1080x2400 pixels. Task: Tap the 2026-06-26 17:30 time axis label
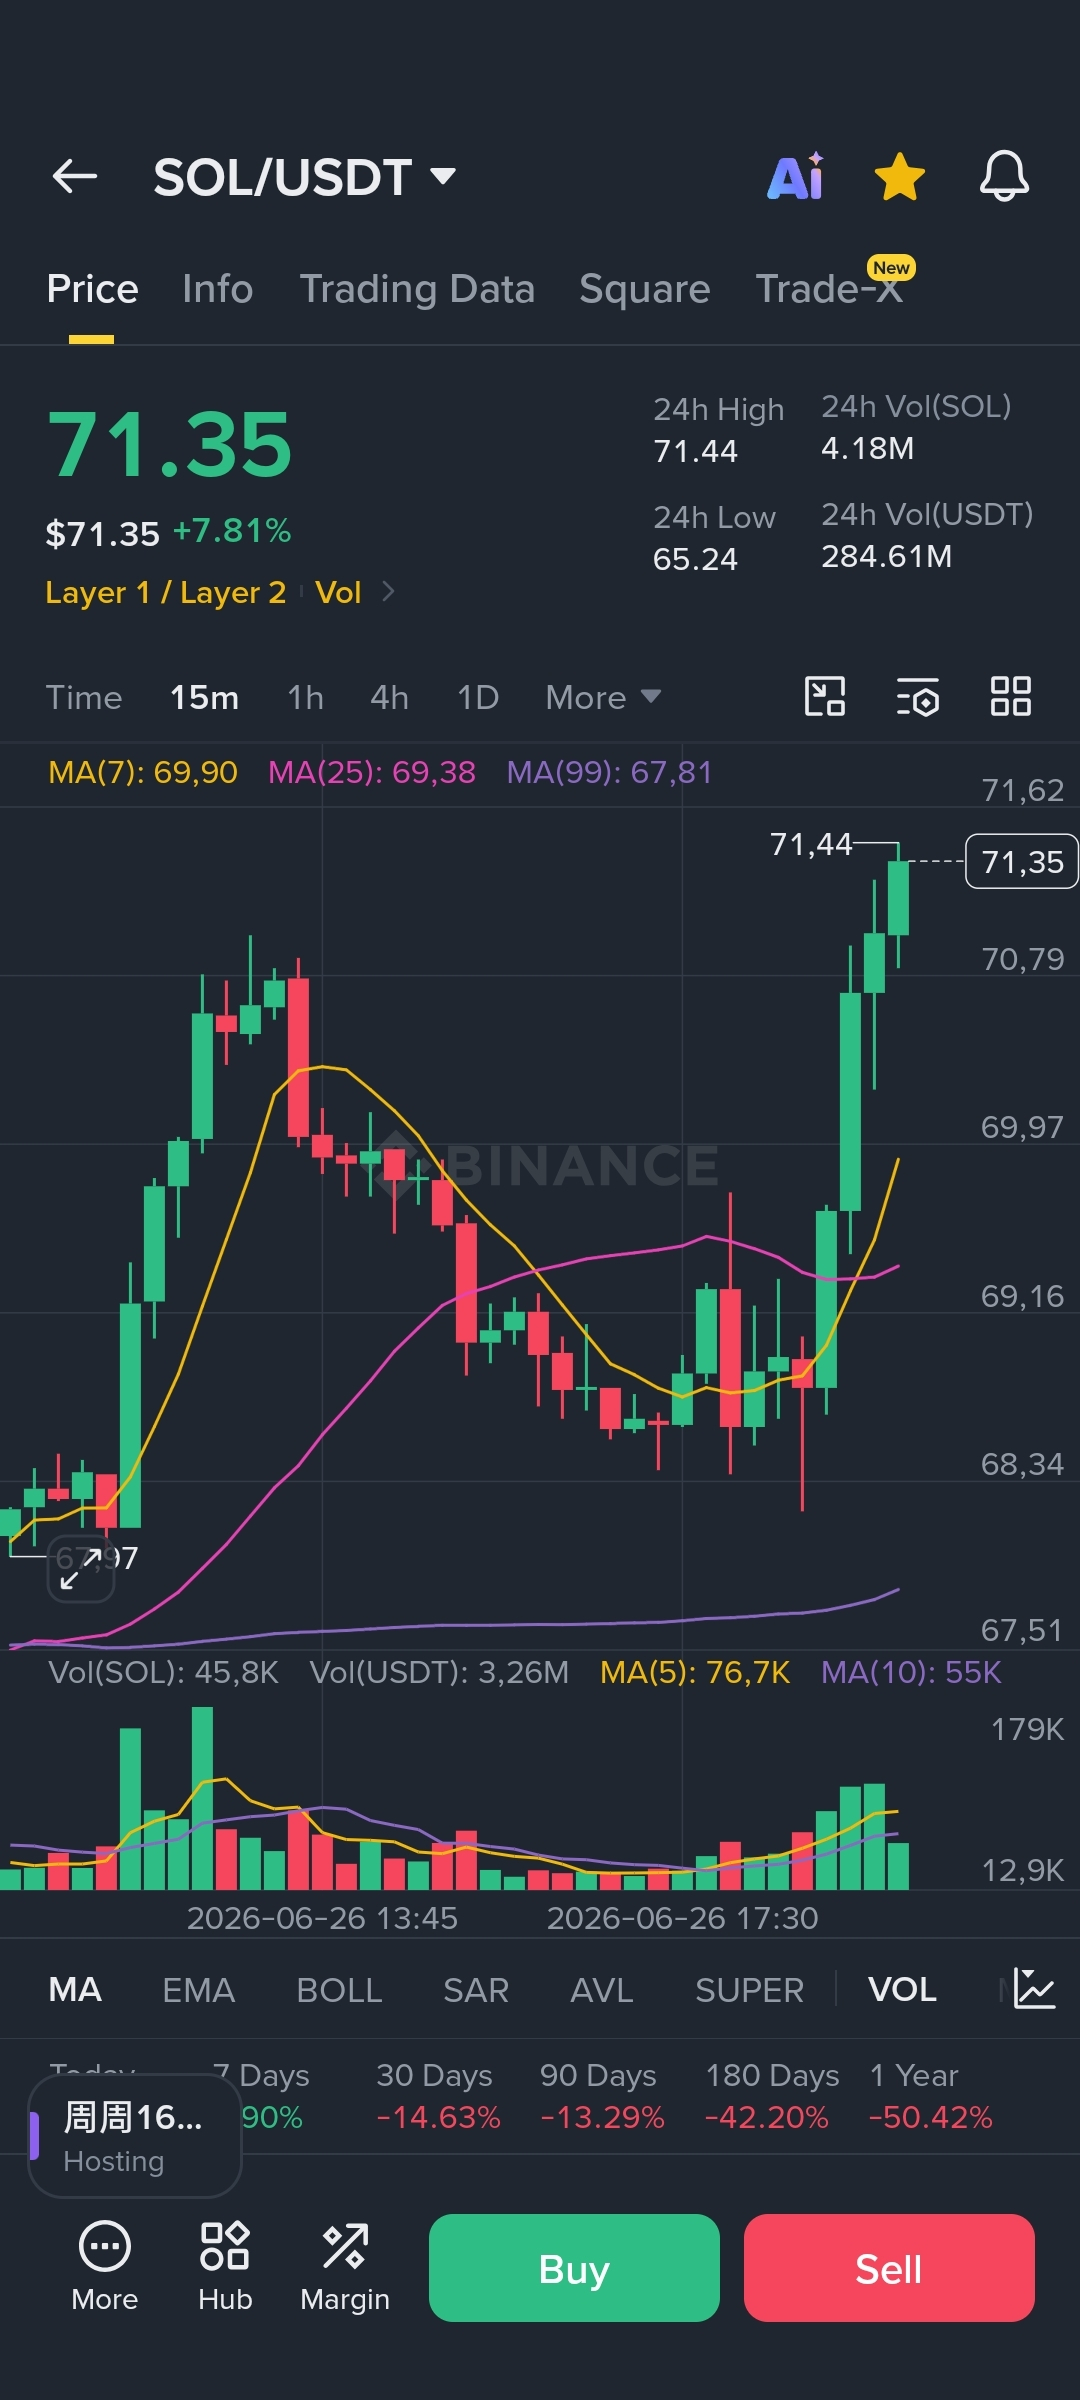click(682, 1918)
